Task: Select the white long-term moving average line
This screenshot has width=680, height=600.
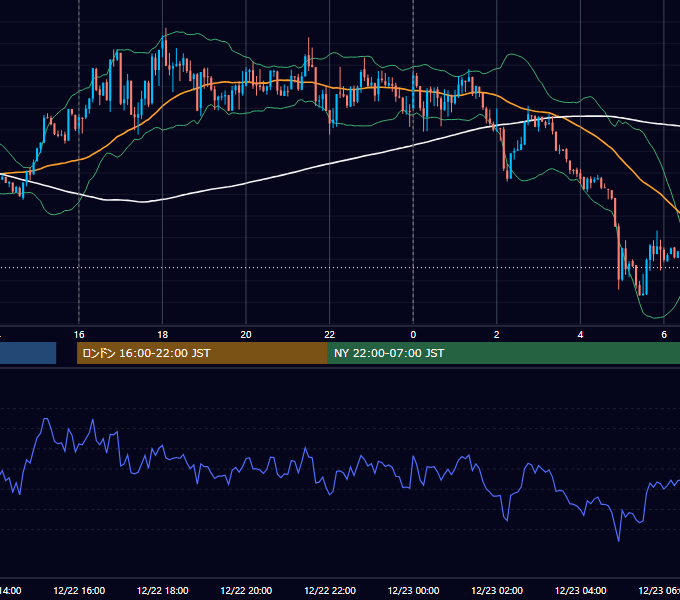Action: (x=330, y=164)
